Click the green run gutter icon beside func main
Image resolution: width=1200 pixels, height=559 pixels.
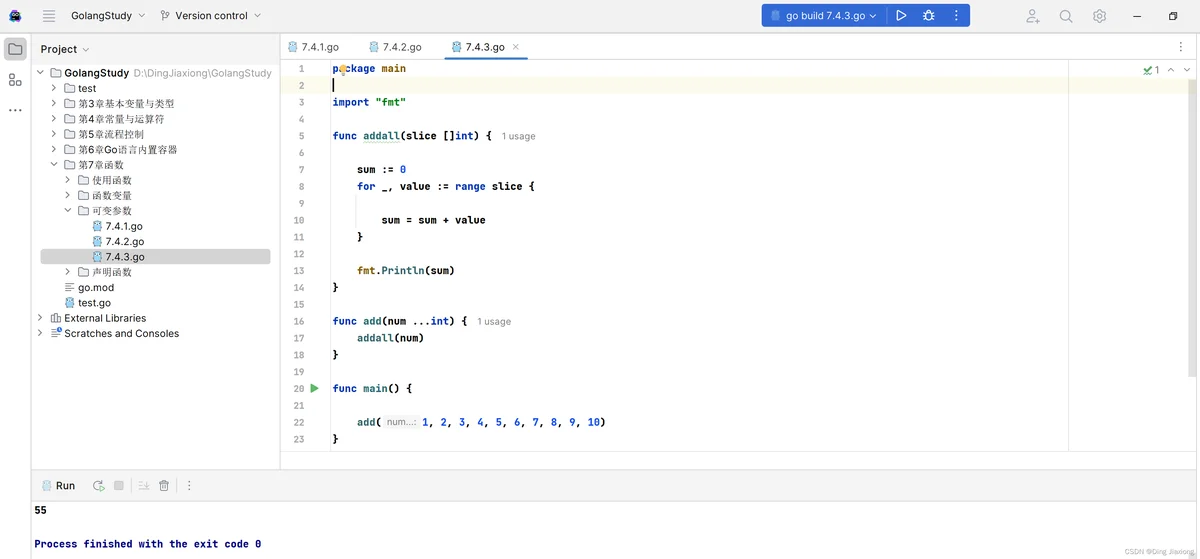(x=314, y=388)
